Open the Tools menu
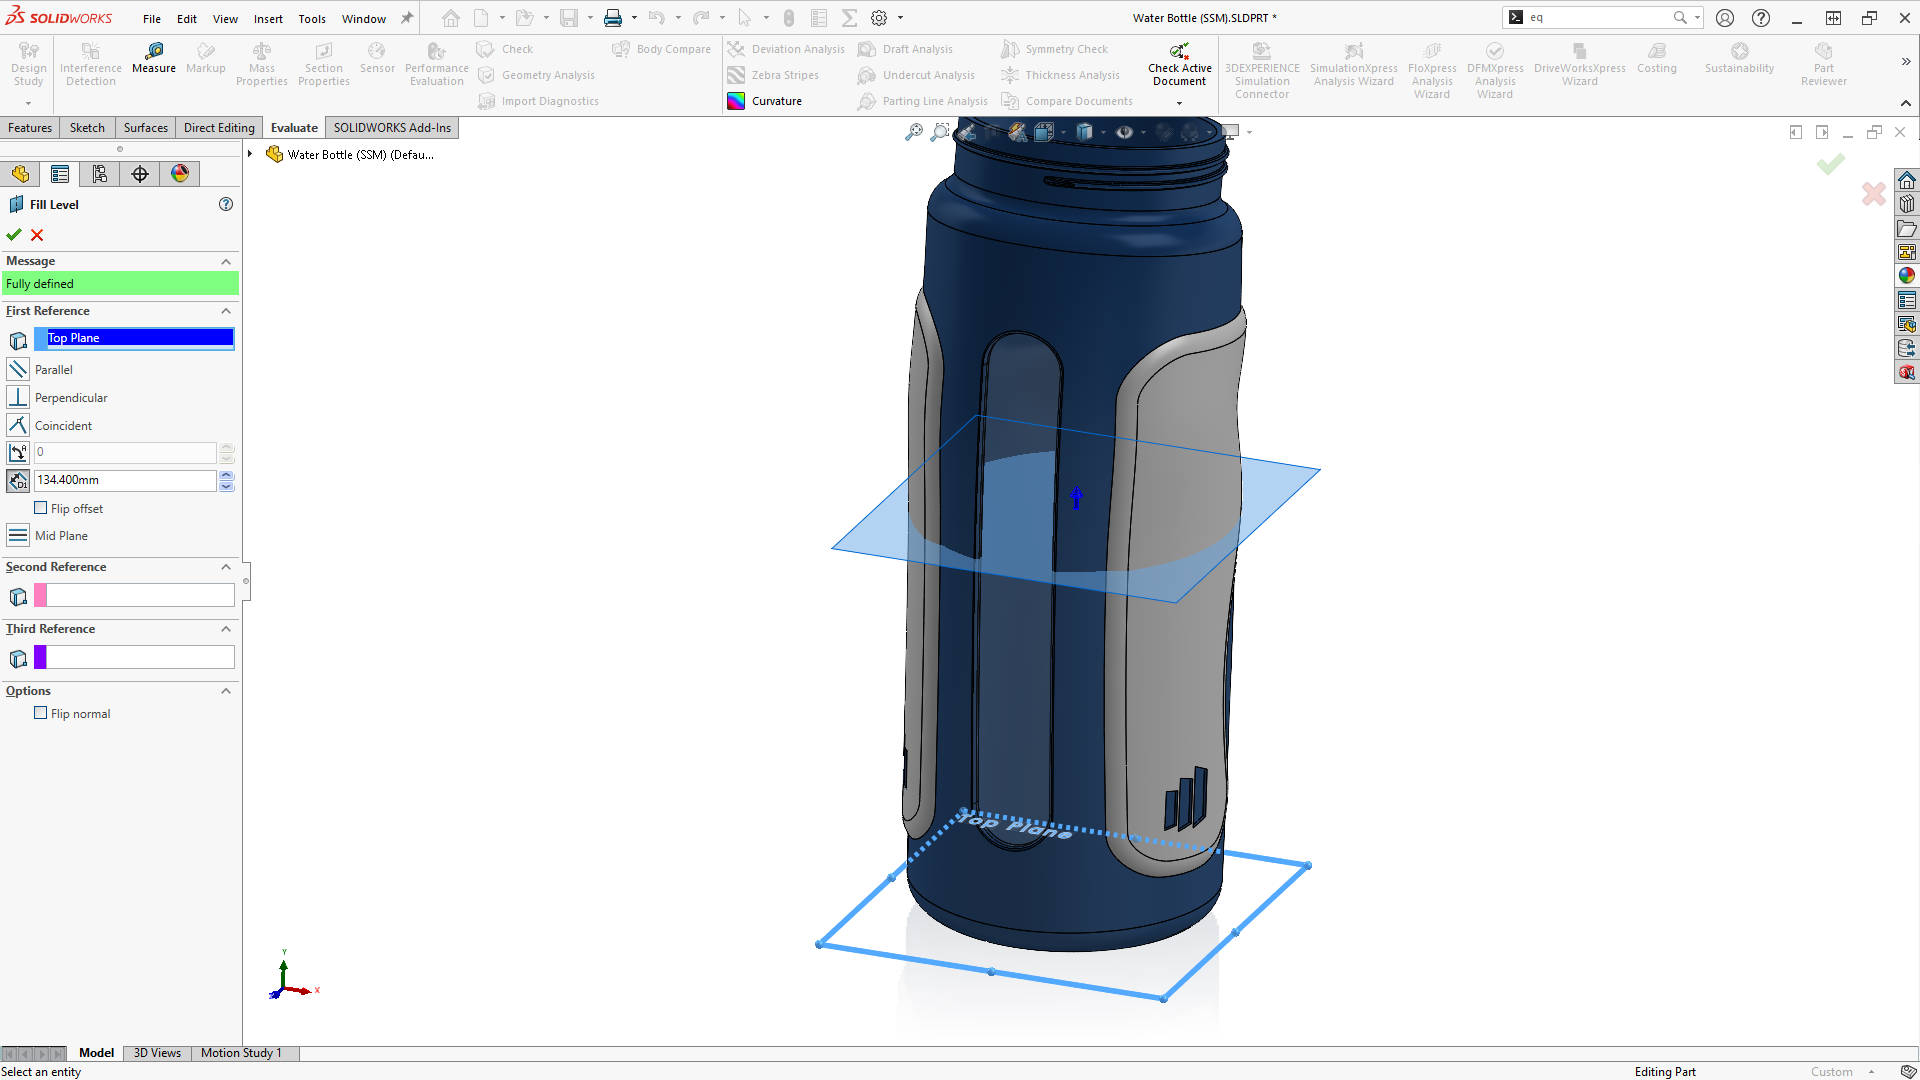 click(312, 18)
